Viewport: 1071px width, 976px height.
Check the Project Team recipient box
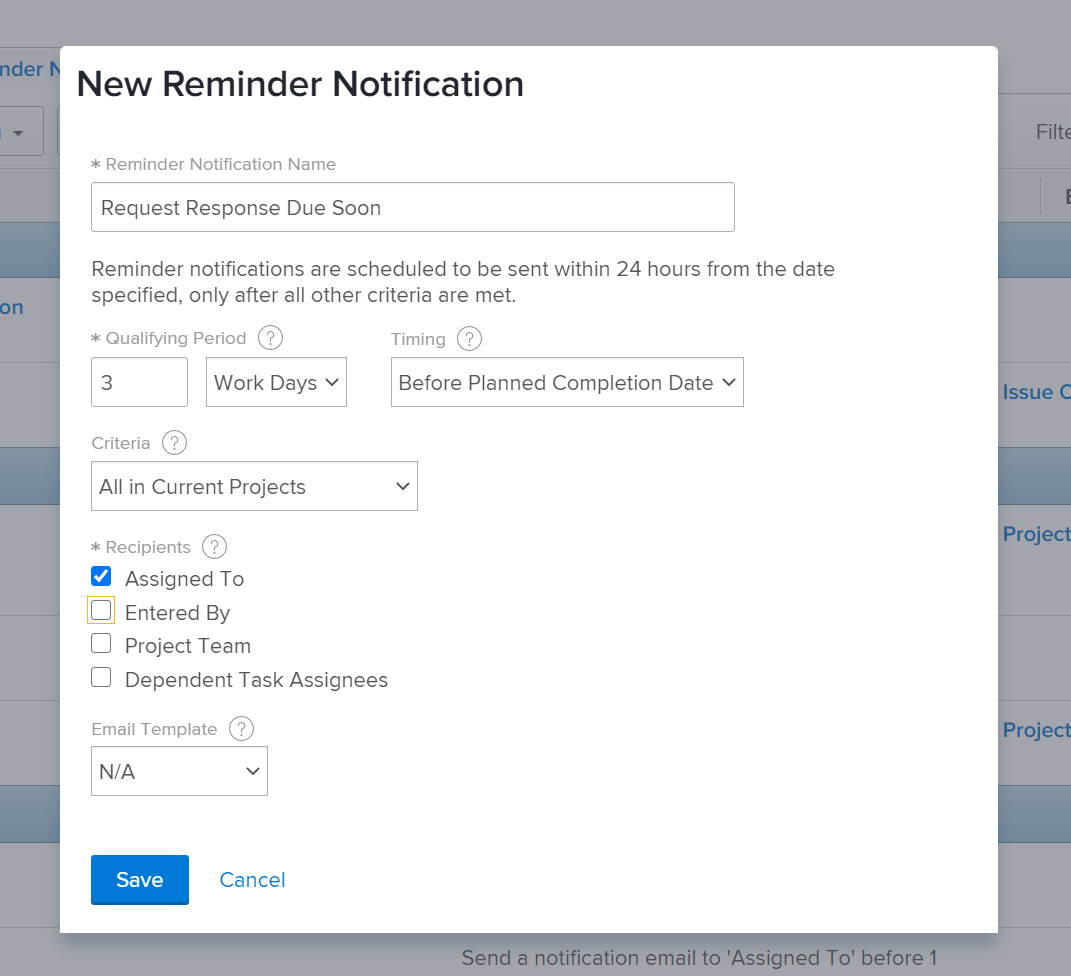pos(101,644)
